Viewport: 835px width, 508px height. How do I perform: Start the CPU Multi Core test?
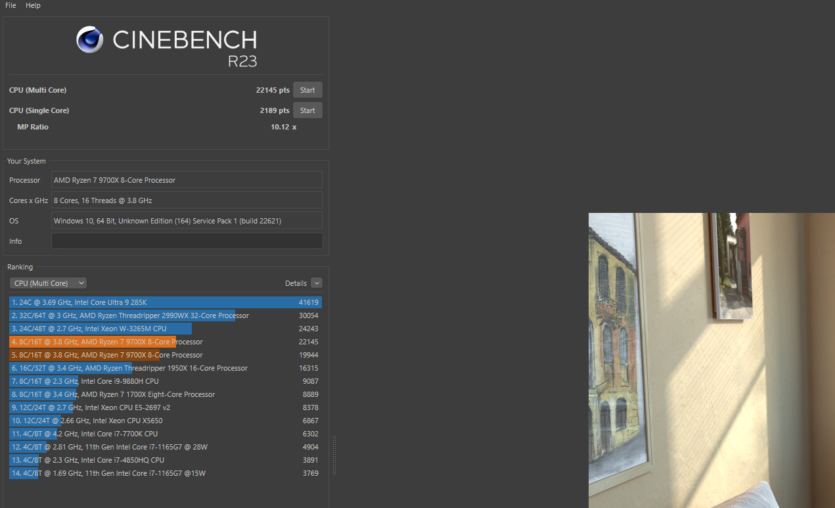point(307,90)
